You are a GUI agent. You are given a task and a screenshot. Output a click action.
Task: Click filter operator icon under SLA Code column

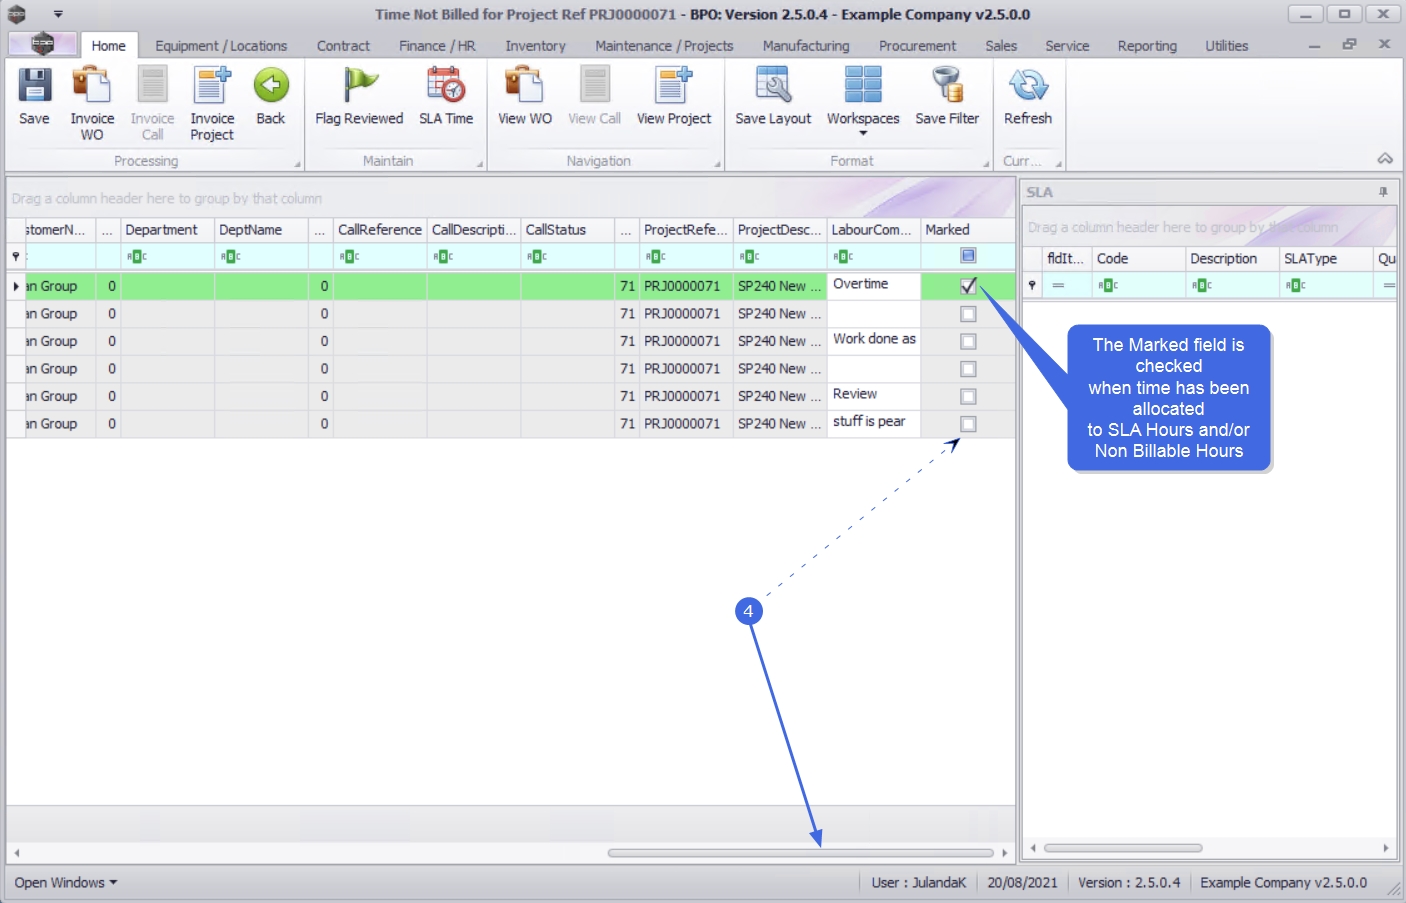click(x=1108, y=286)
